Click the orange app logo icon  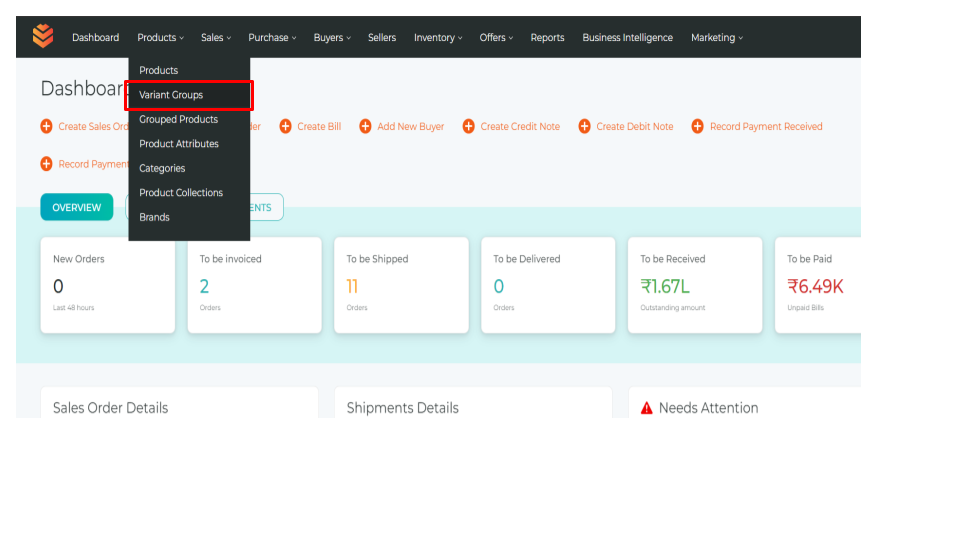click(x=43, y=36)
